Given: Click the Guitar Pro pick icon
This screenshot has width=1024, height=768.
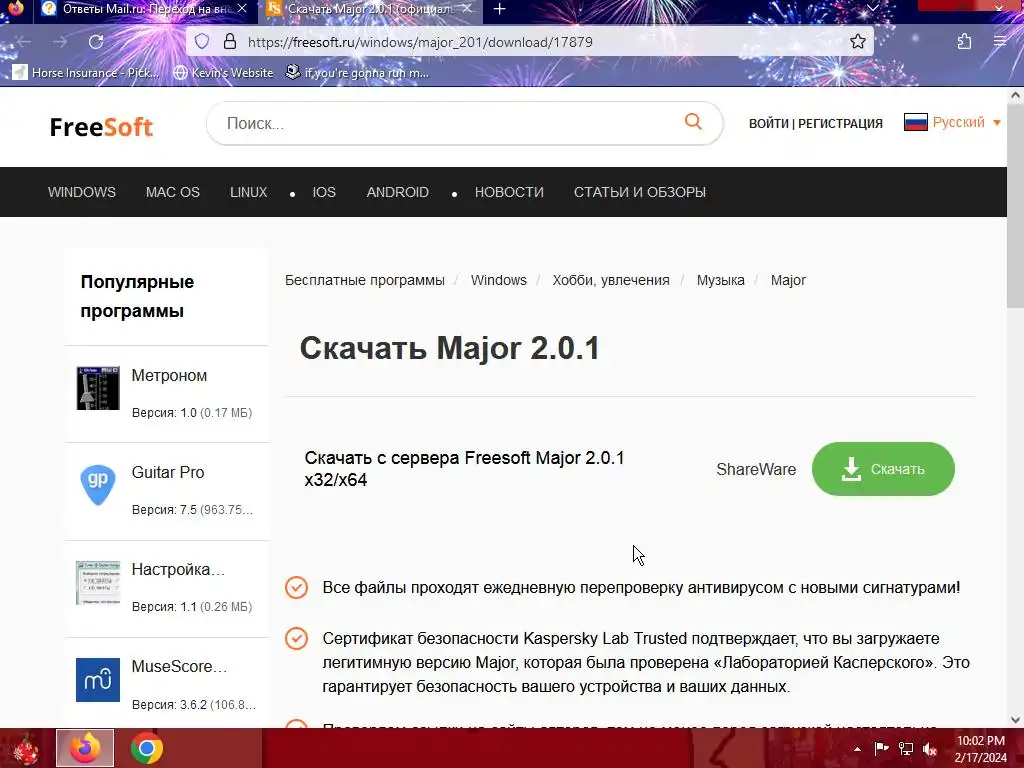Looking at the screenshot, I should click(98, 485).
